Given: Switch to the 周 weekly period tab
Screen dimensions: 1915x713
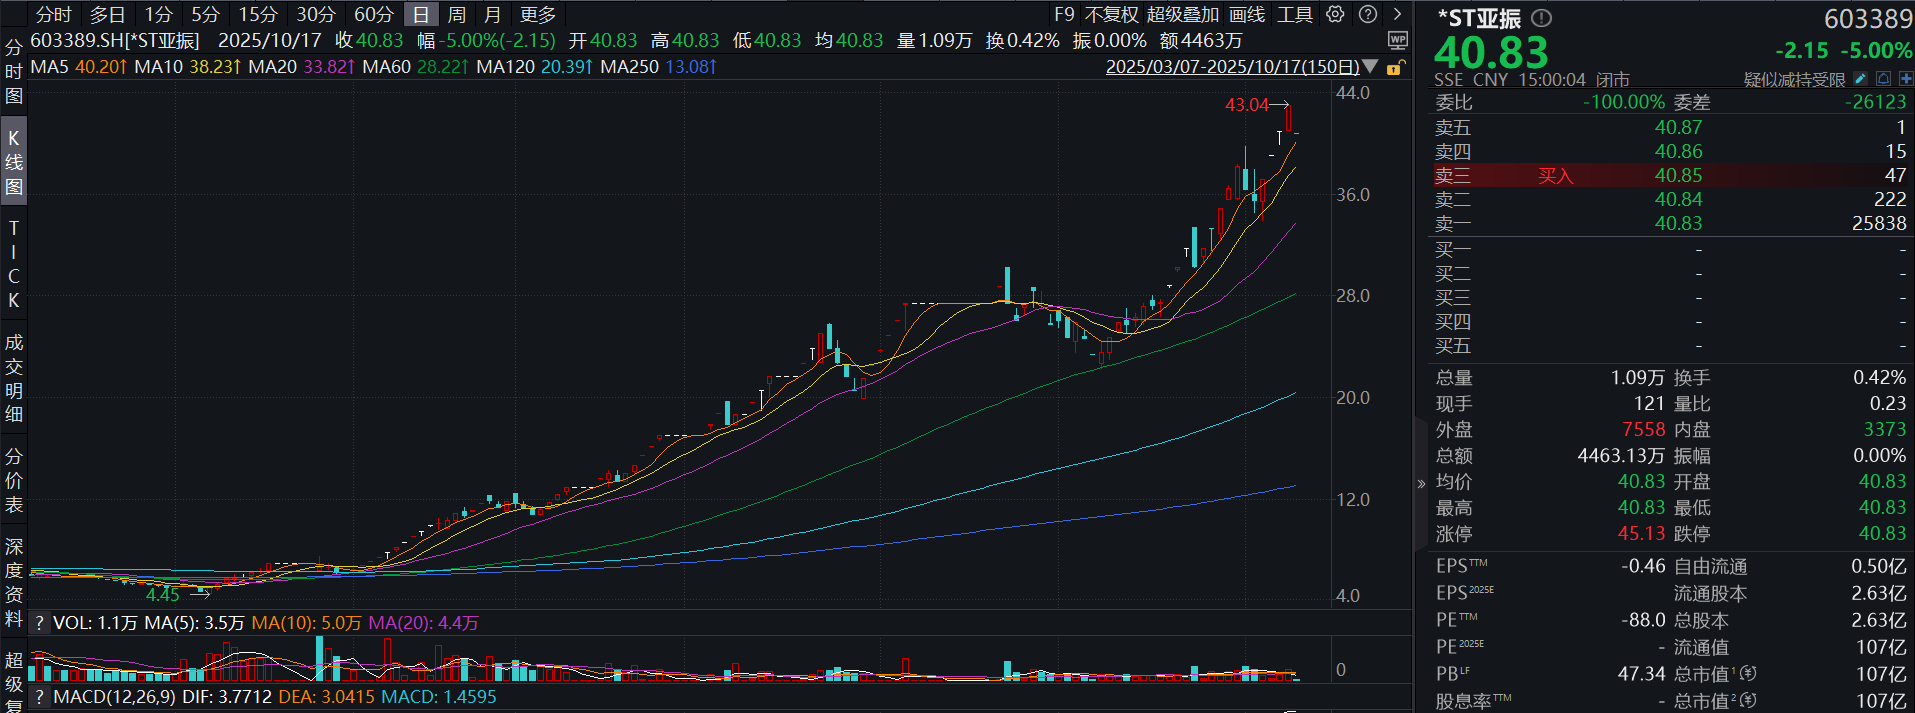Looking at the screenshot, I should tap(457, 14).
